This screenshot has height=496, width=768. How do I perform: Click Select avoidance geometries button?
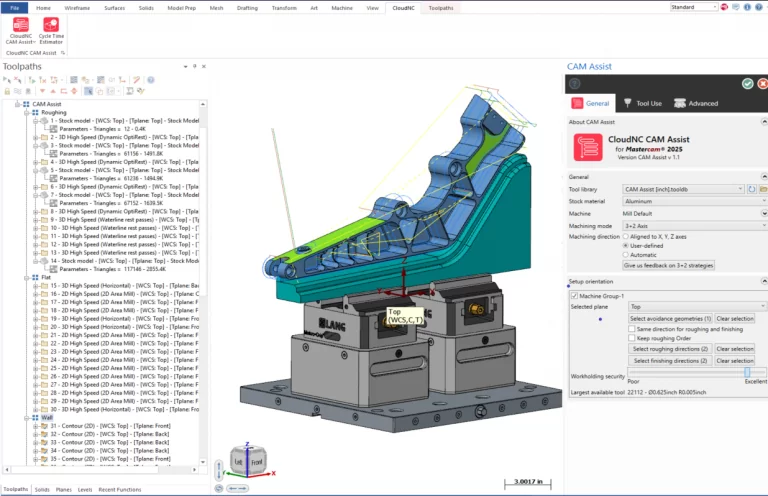pos(670,318)
